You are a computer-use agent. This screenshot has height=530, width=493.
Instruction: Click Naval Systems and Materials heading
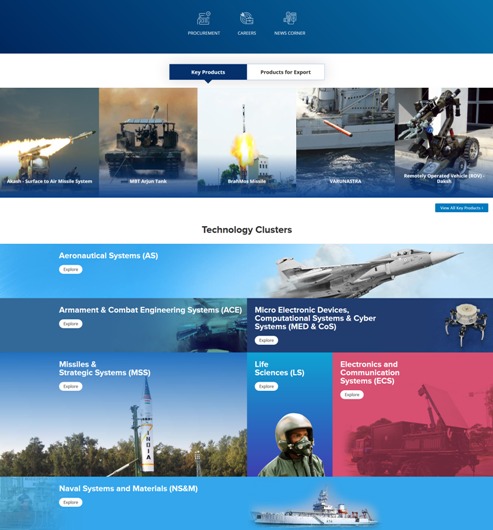pos(128,488)
